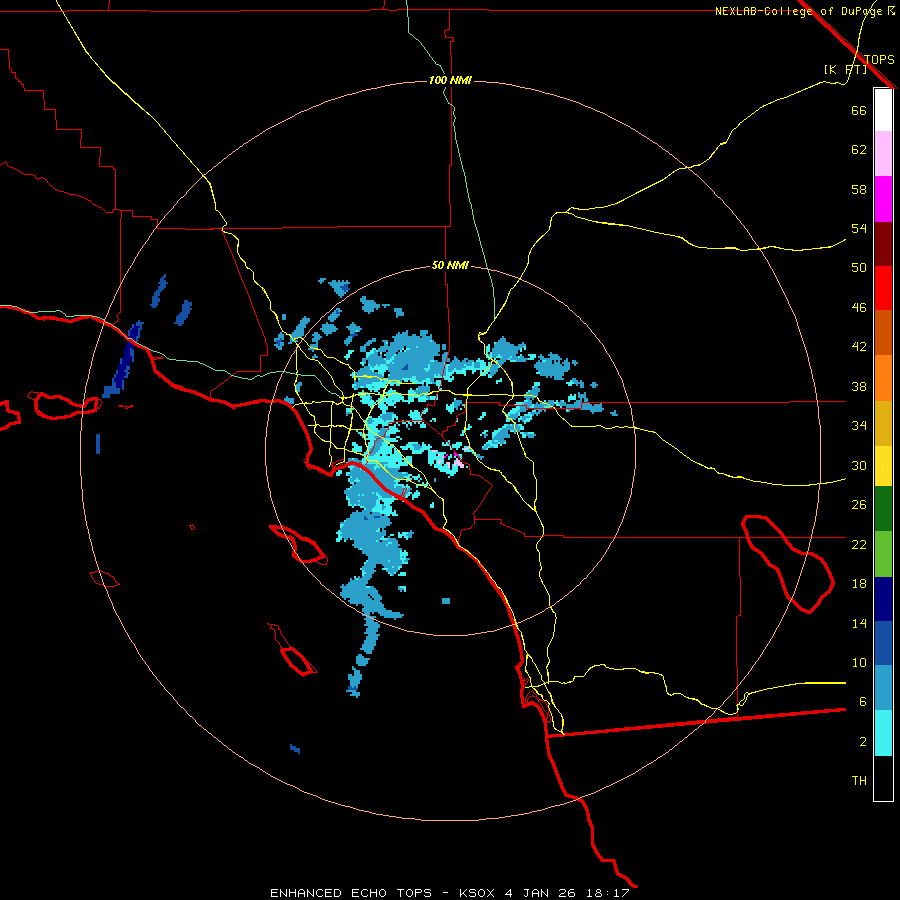Click the 'TH' legend label
Viewport: 900px width, 900px height.
click(859, 781)
